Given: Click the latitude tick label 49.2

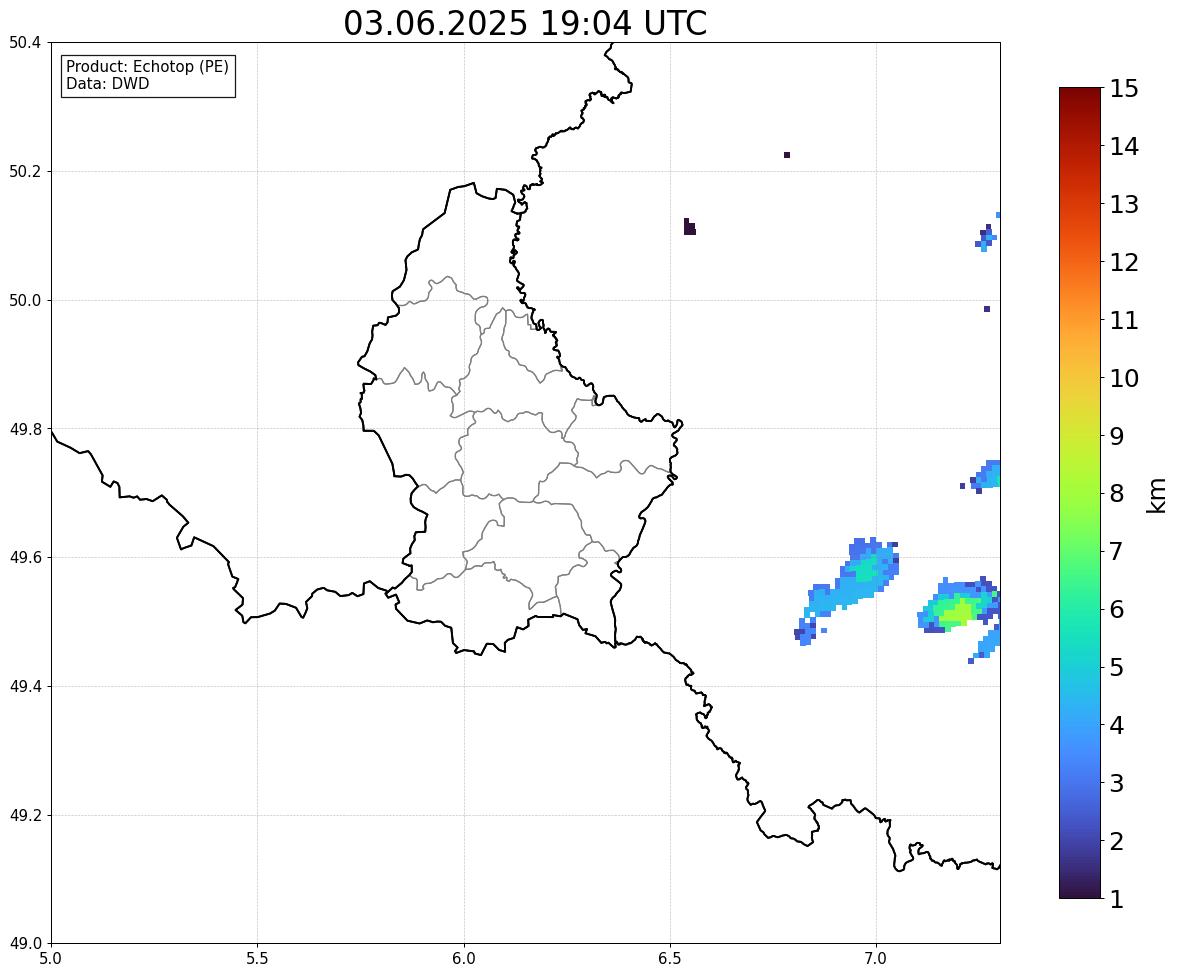Looking at the screenshot, I should click(25, 815).
